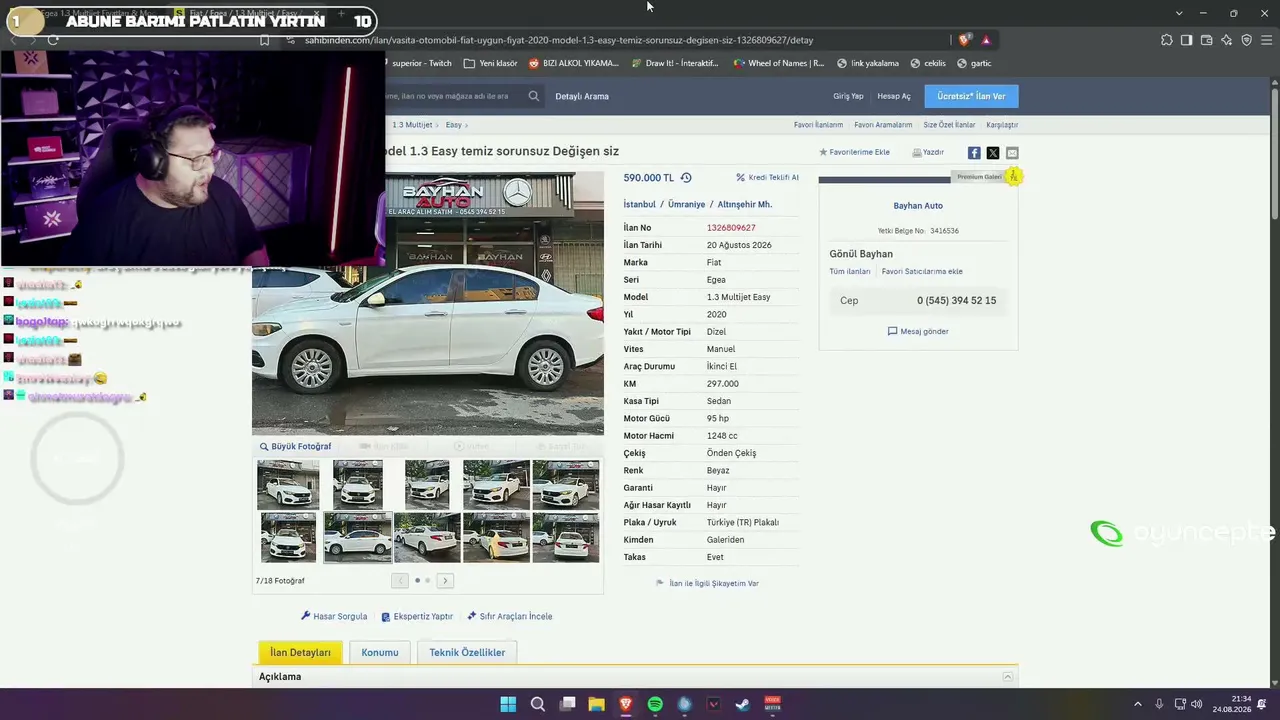The height and width of the screenshot is (720, 1280).
Task: Click the taskbar clock showing 21:34
Action: pos(1232,704)
